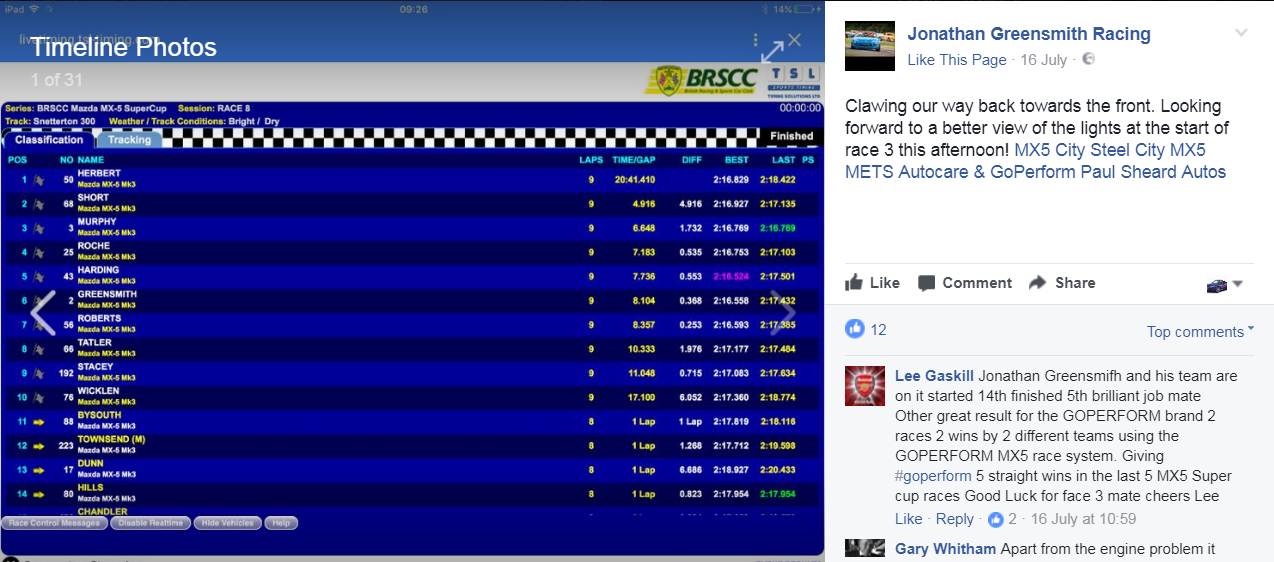Close the Timeline Photos viewer
Image resolution: width=1274 pixels, height=562 pixels.
tap(794, 40)
